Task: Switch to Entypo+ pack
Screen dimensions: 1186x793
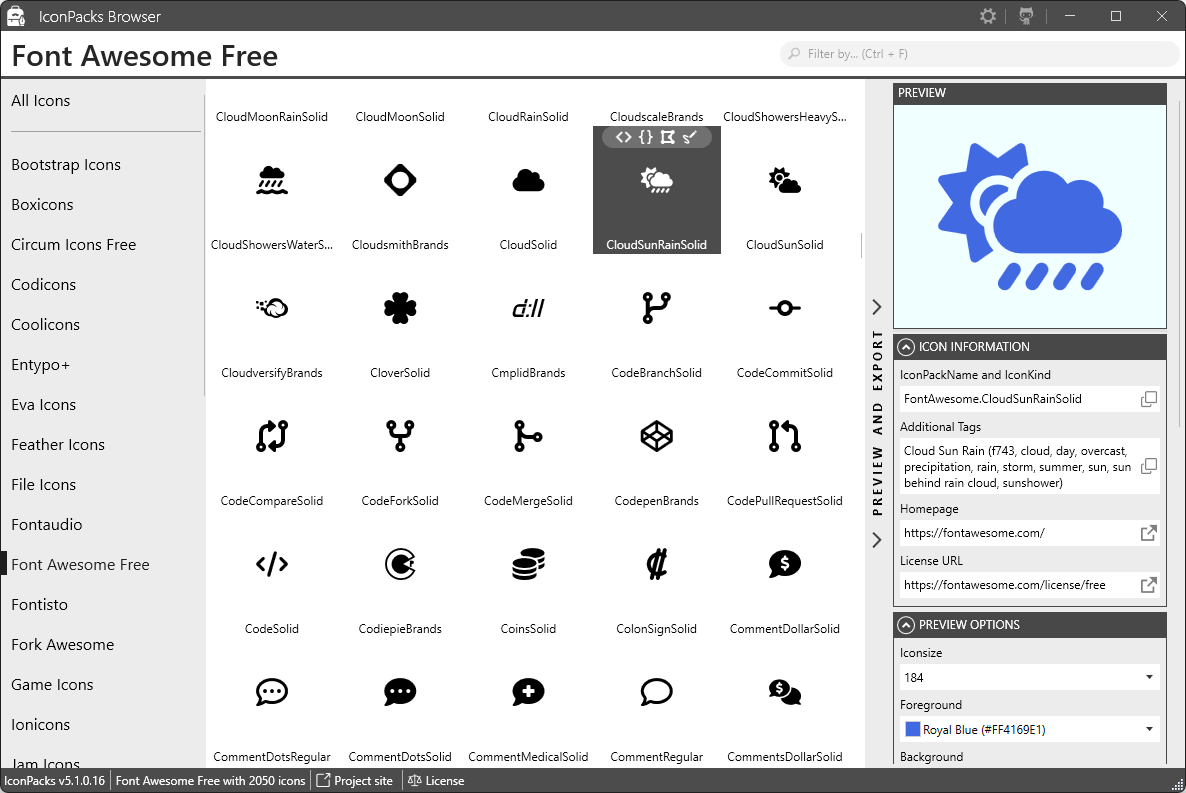Action: click(40, 365)
